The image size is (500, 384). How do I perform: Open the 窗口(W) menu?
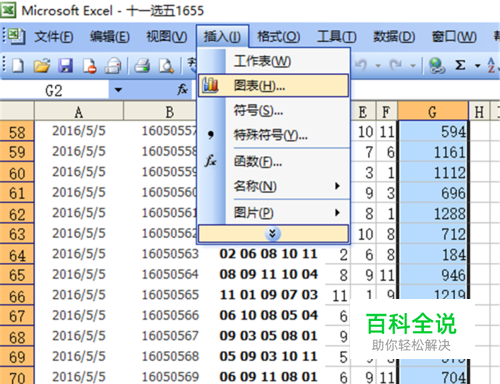pyautogui.click(x=454, y=36)
